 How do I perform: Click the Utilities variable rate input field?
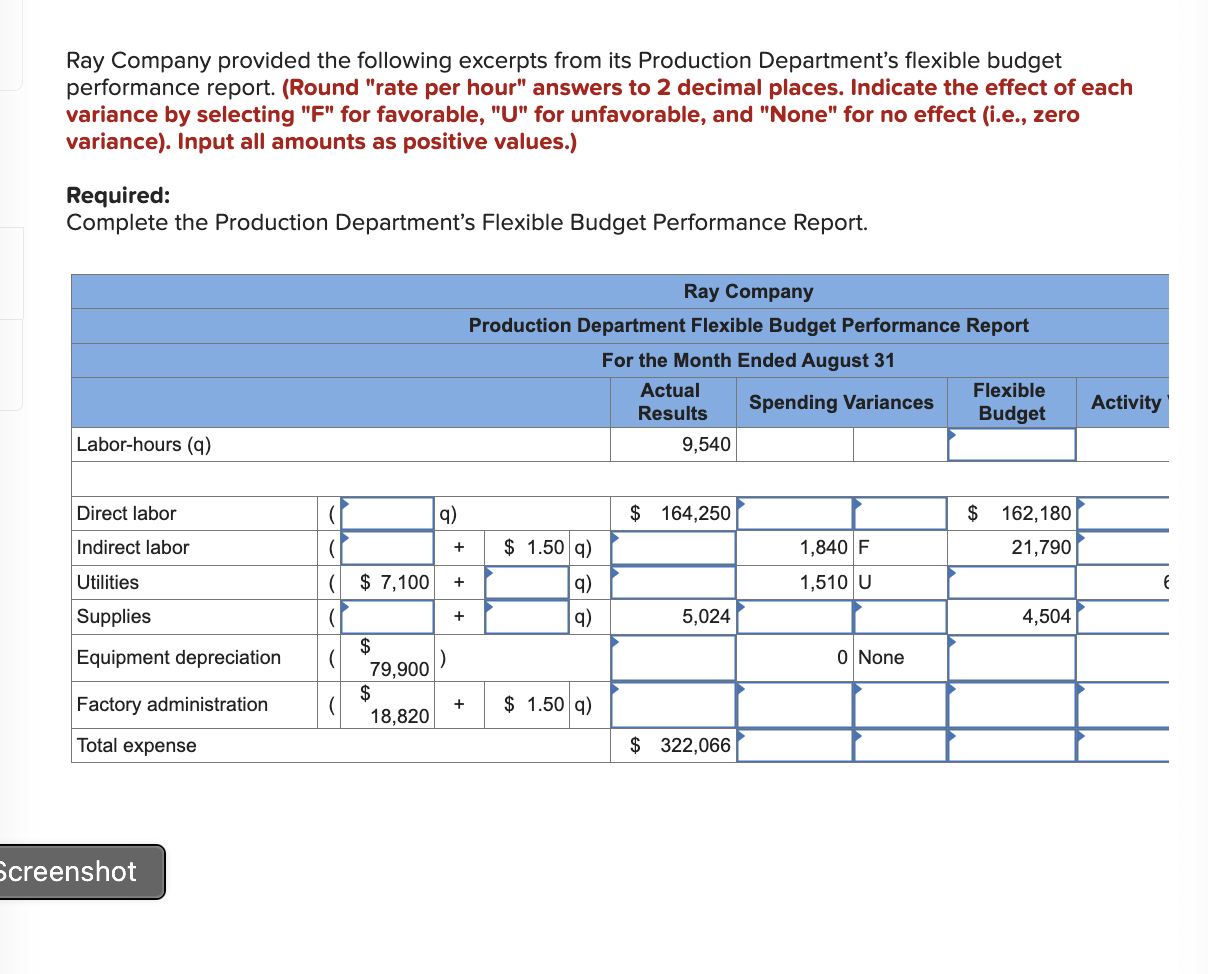click(527, 582)
